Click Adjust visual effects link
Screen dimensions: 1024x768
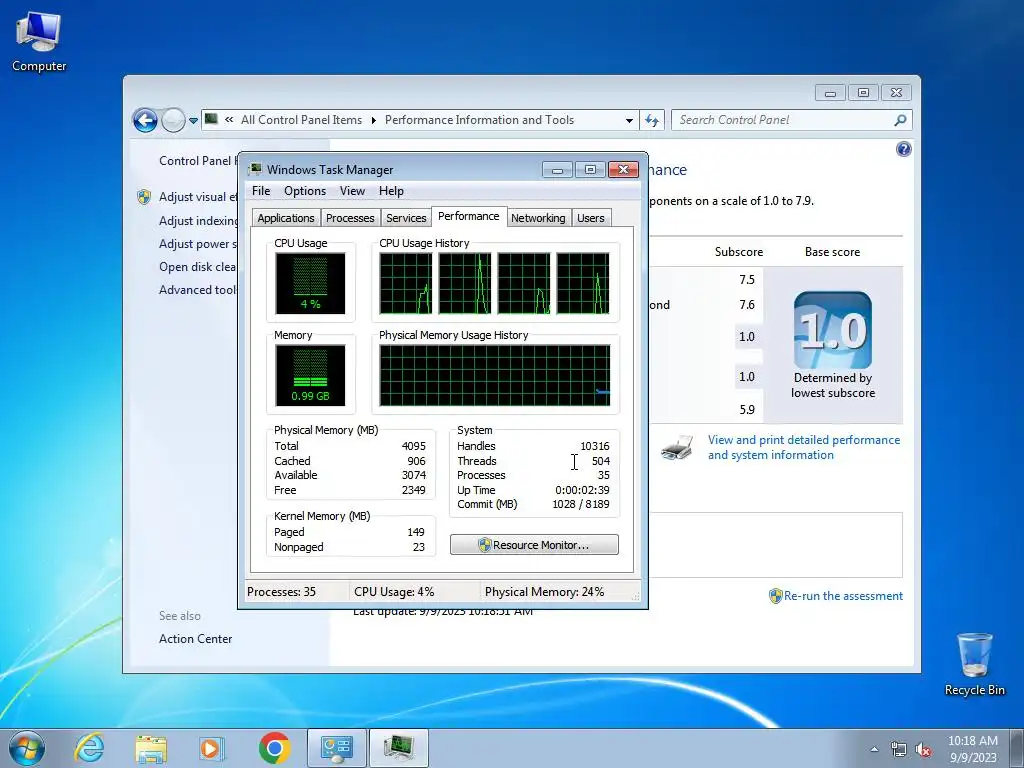(198, 197)
